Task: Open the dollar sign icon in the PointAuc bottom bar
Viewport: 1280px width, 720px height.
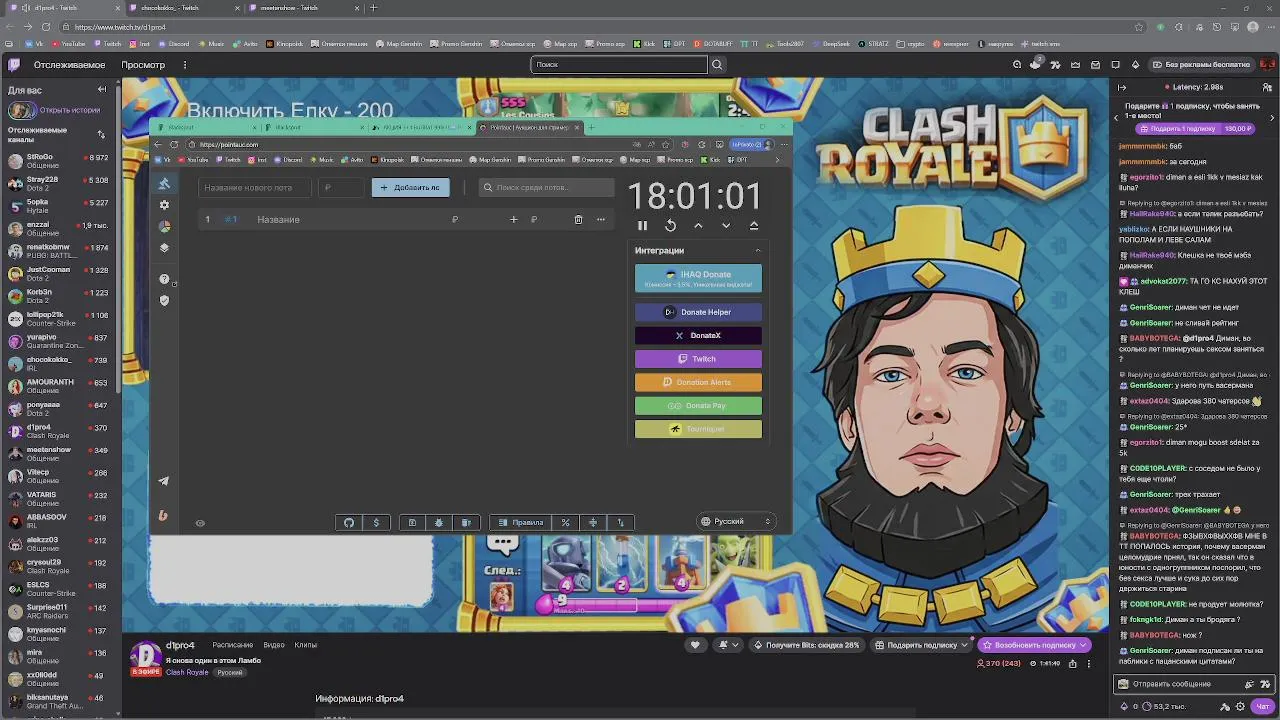Action: [376, 522]
